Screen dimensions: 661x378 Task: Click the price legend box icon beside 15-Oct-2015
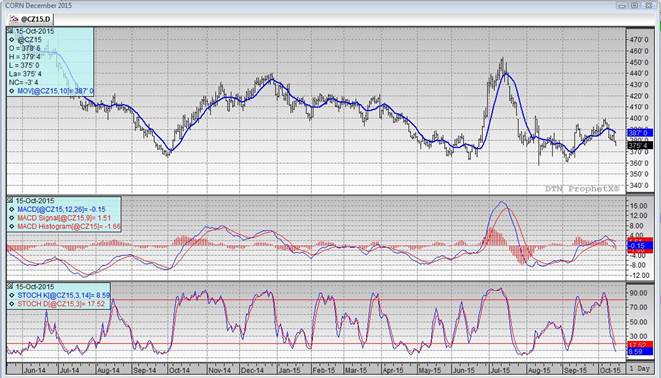pyautogui.click(x=11, y=31)
